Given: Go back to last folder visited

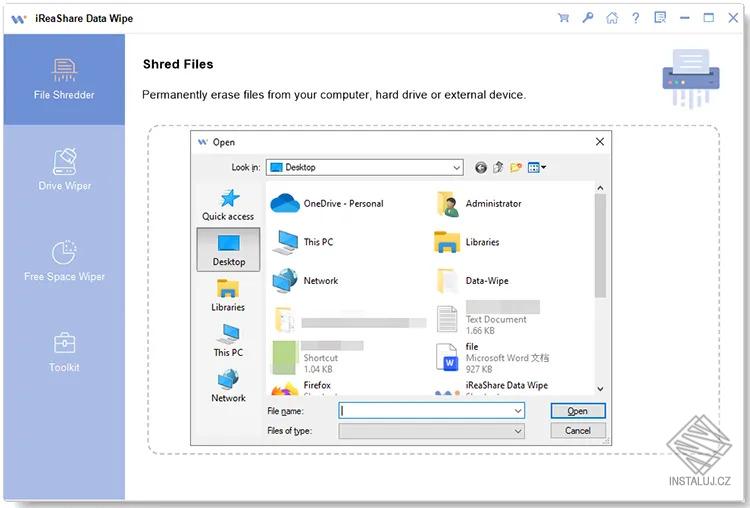Looking at the screenshot, I should tap(481, 167).
